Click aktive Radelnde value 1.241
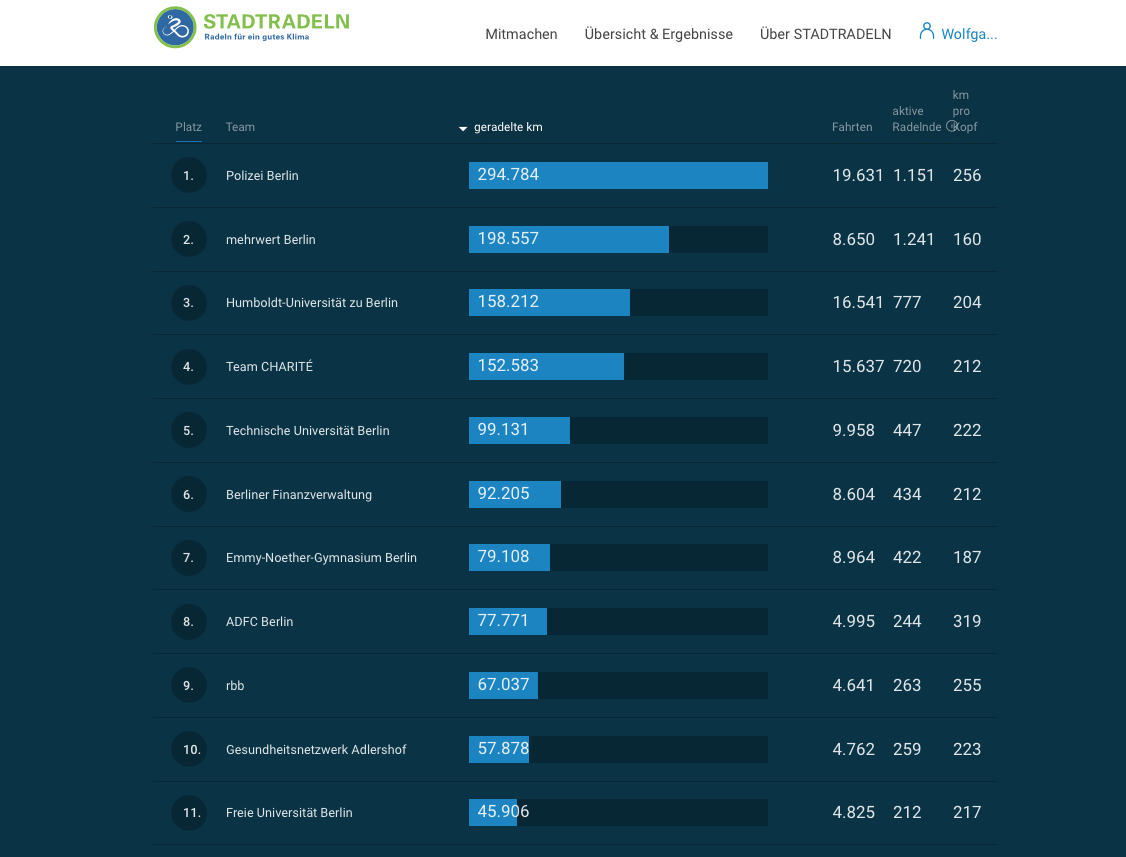 913,239
